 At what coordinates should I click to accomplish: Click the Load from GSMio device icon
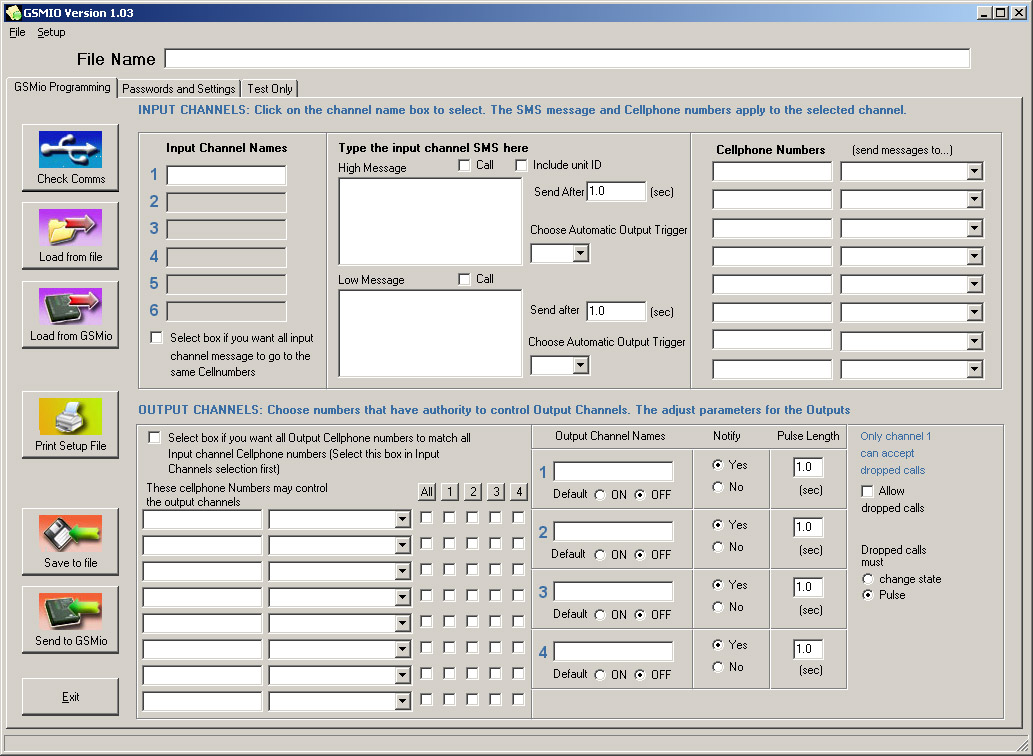coord(70,306)
